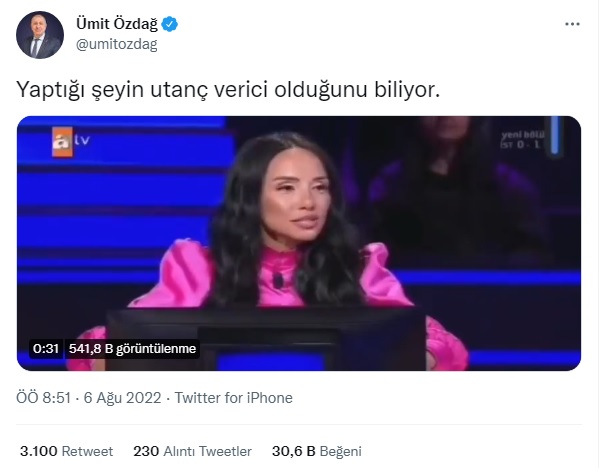Click the 6 Ağu 2022 date

122,398
